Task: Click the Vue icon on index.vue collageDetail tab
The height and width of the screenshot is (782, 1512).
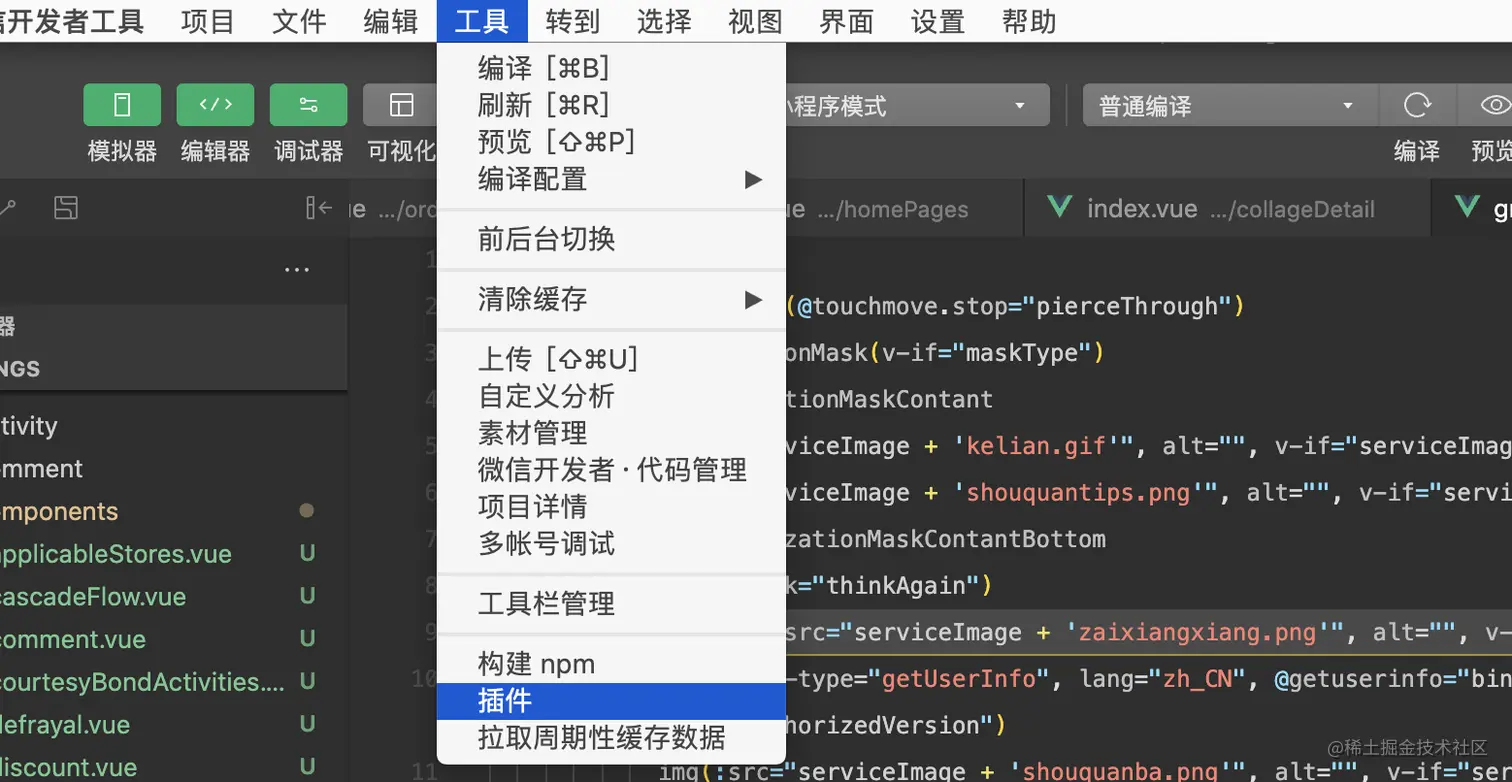Action: (x=1059, y=208)
